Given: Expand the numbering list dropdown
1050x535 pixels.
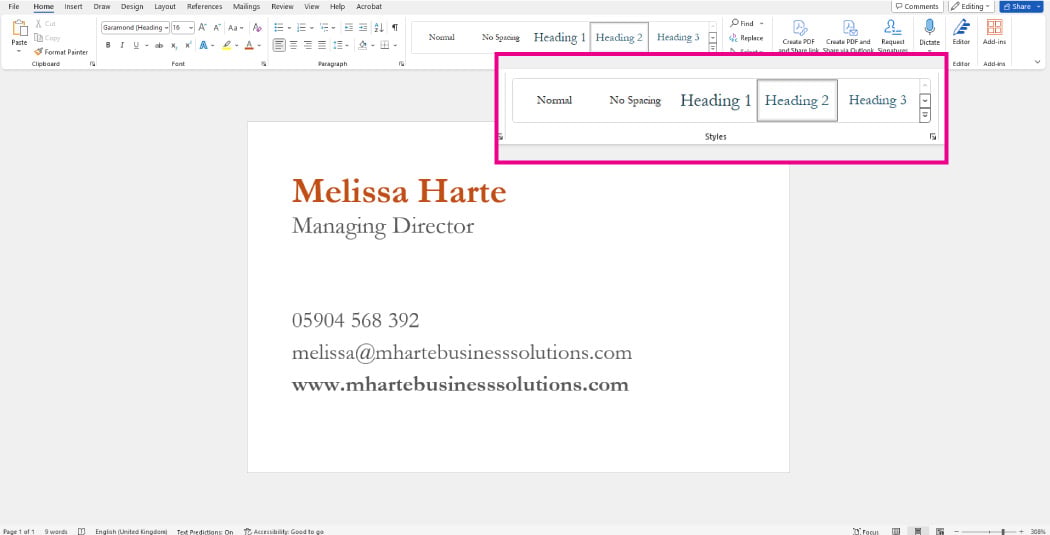Looking at the screenshot, I should [311, 27].
